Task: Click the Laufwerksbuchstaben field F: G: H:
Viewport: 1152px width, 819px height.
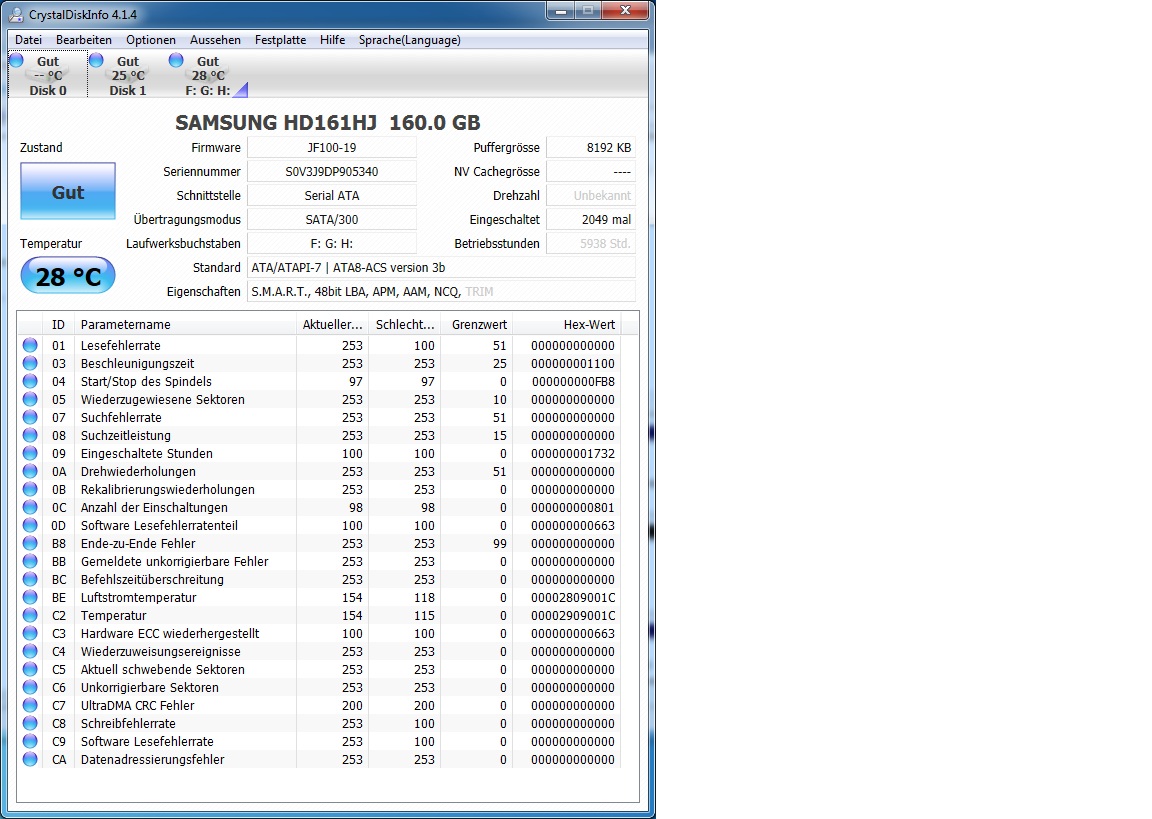Action: (x=332, y=243)
